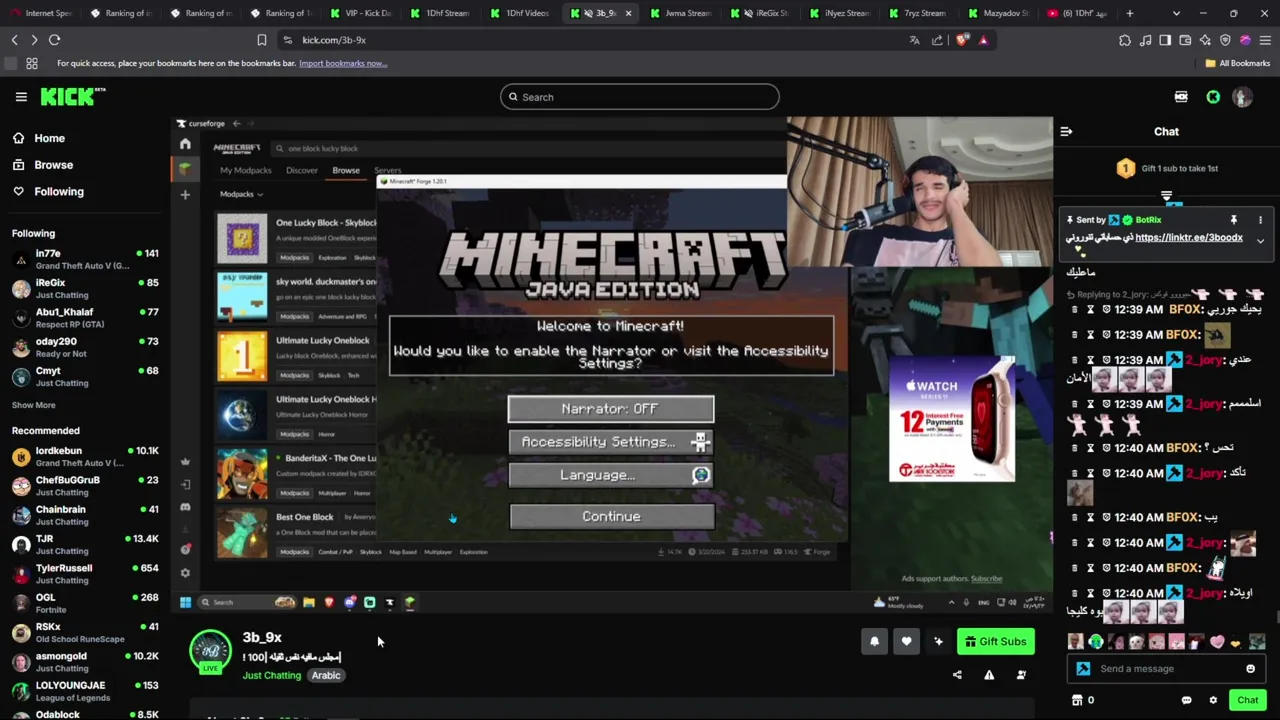Open Modpacks dropdown in CurseForge
This screenshot has height=720, width=1280.
click(241, 194)
